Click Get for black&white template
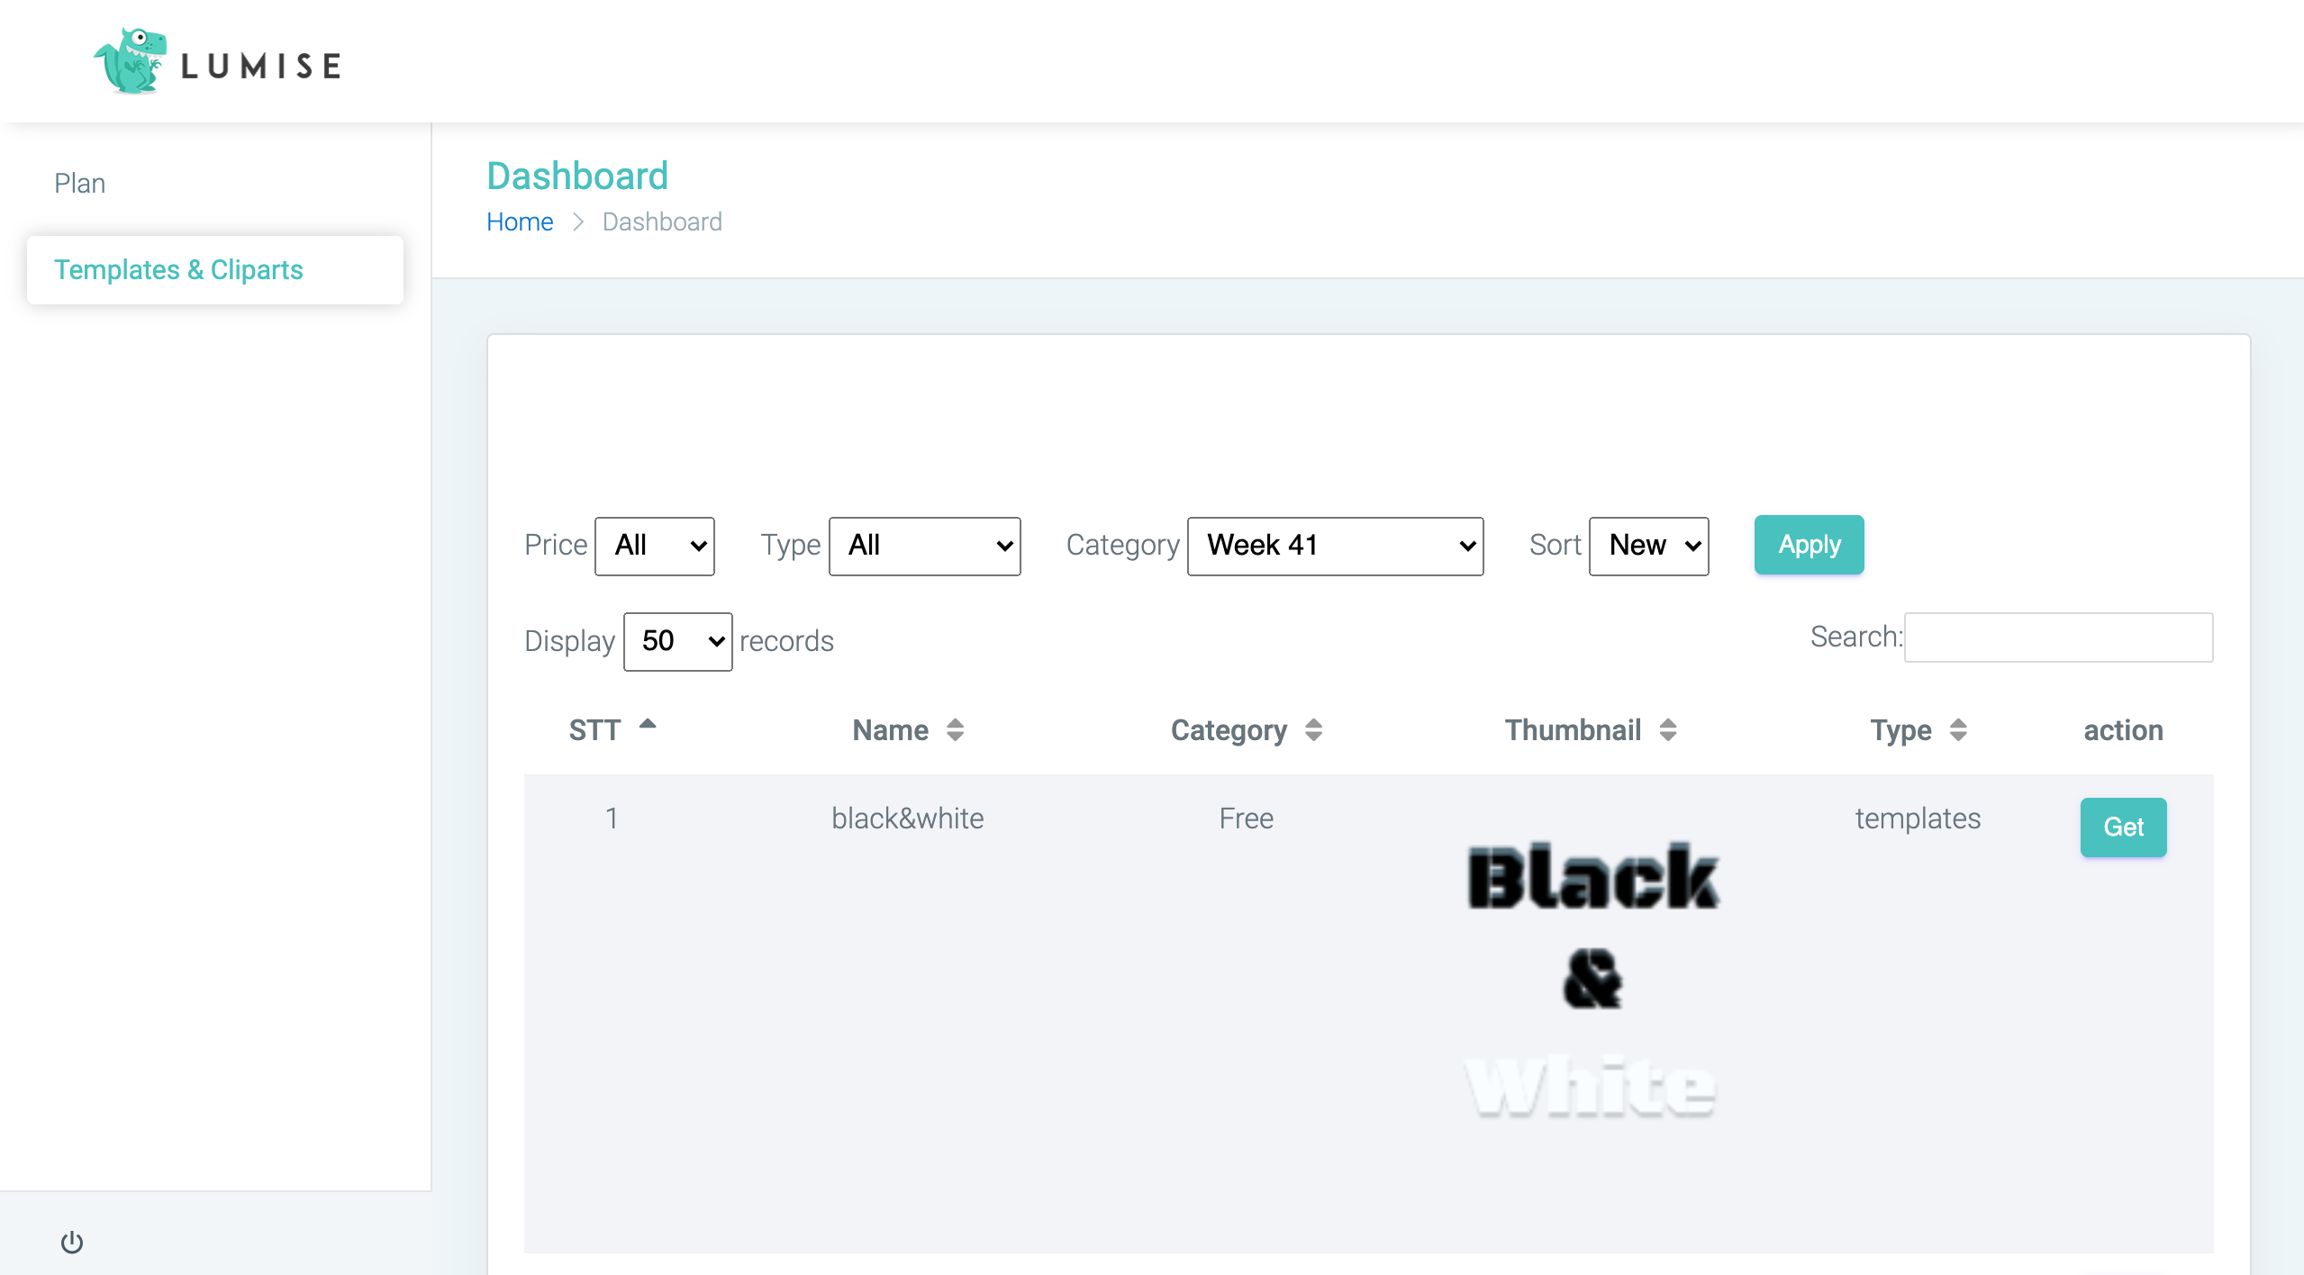The height and width of the screenshot is (1275, 2304). point(2122,827)
